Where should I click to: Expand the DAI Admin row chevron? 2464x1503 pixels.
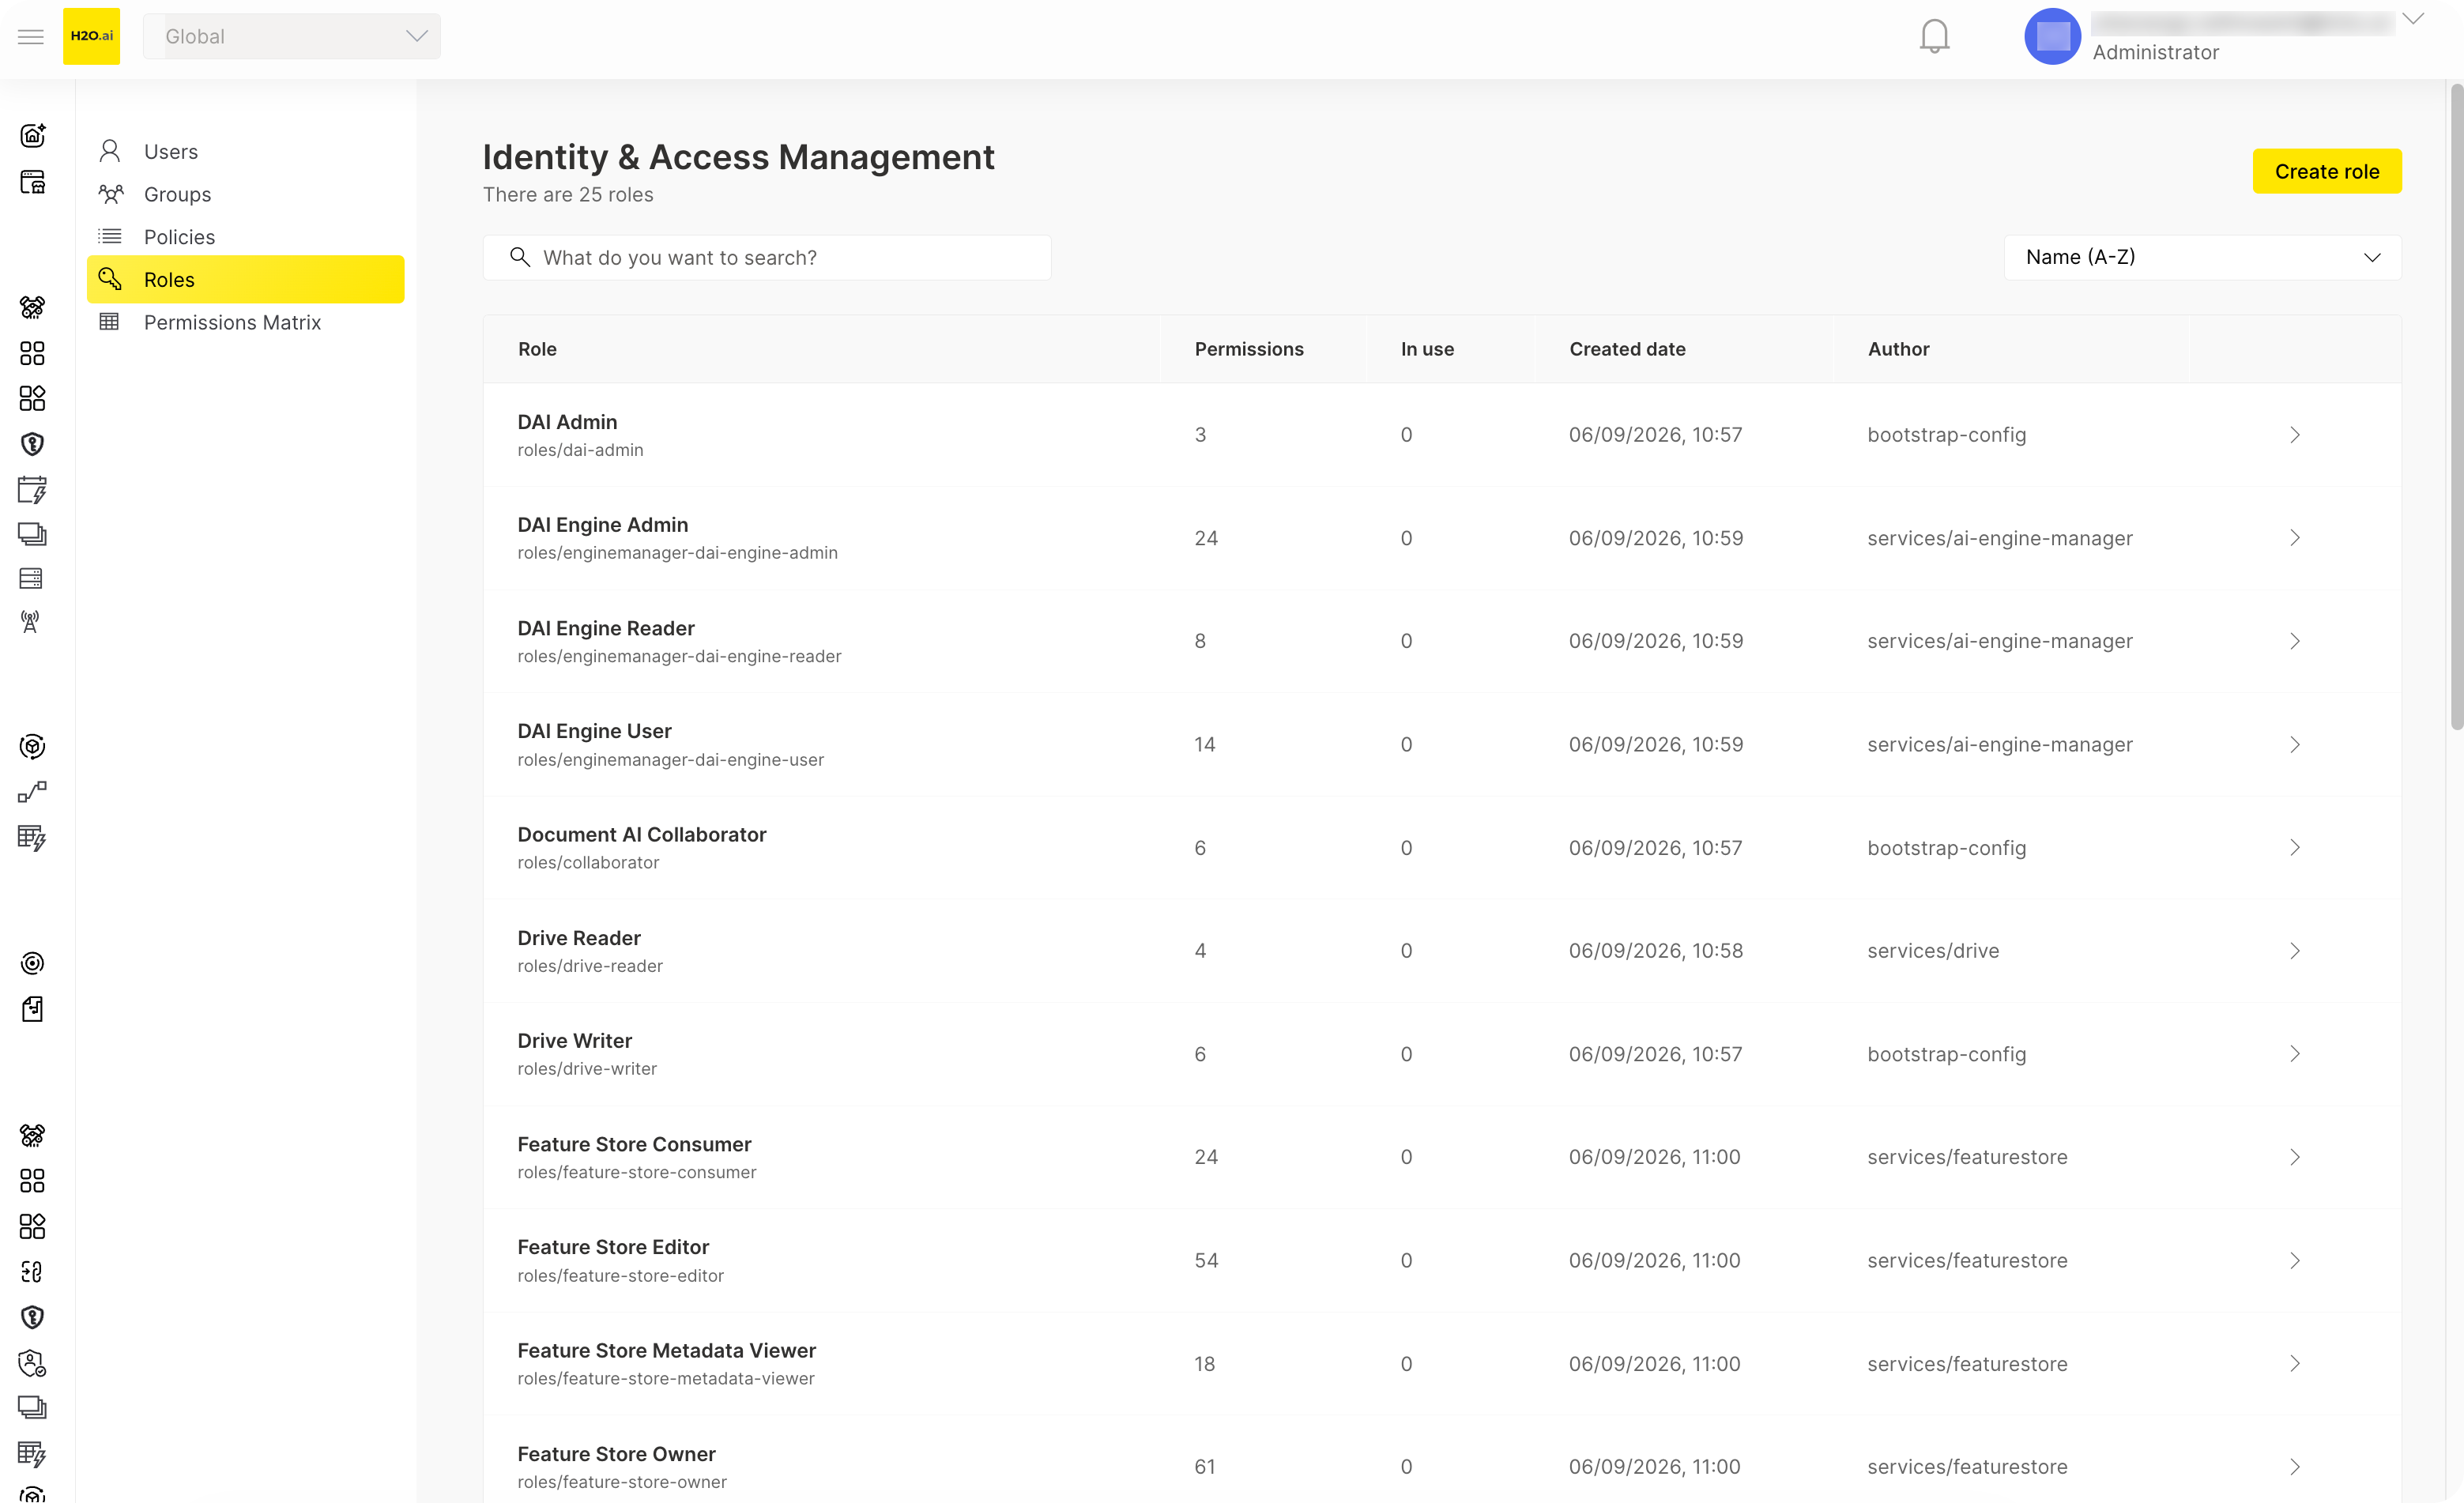click(2295, 435)
